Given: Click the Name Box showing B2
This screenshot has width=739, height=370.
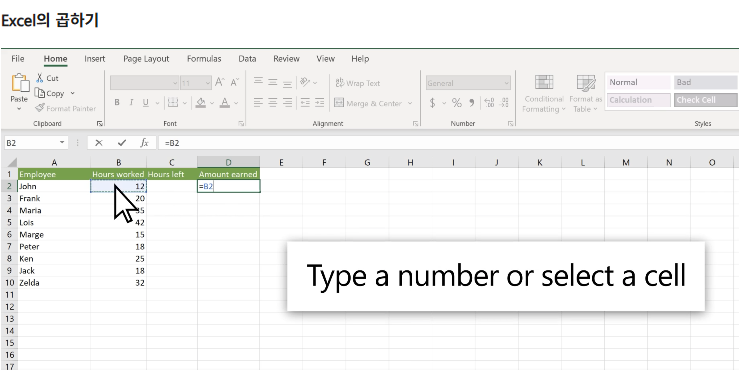Looking at the screenshot, I should (x=31, y=142).
